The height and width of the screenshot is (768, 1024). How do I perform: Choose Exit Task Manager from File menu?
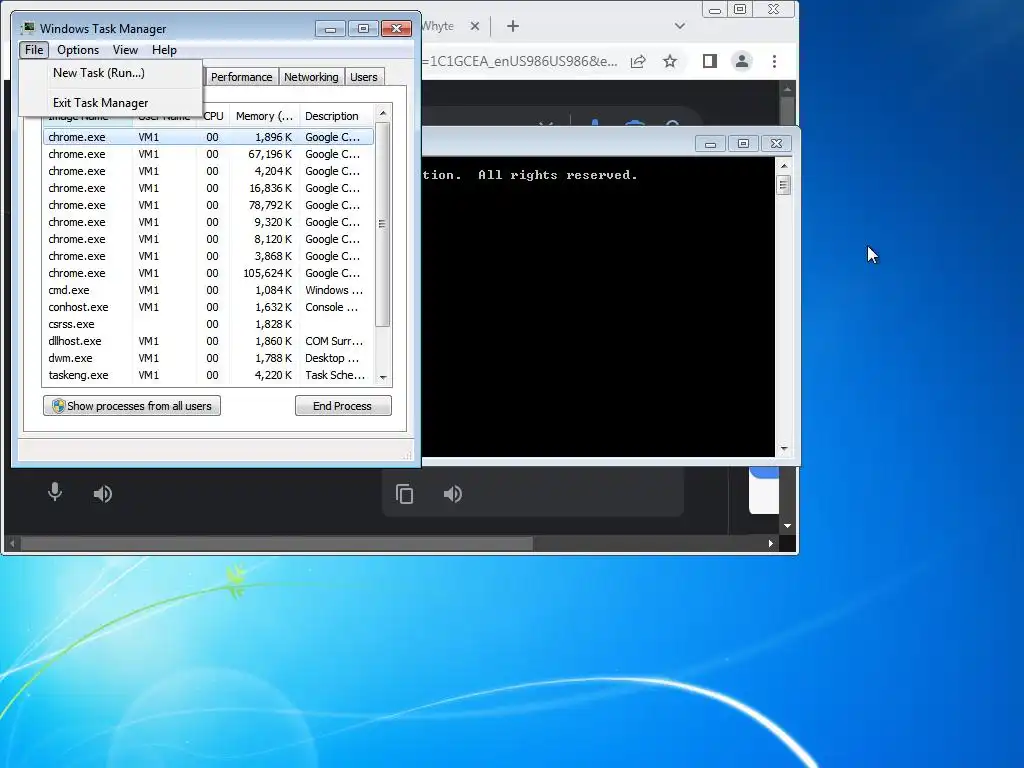point(101,103)
